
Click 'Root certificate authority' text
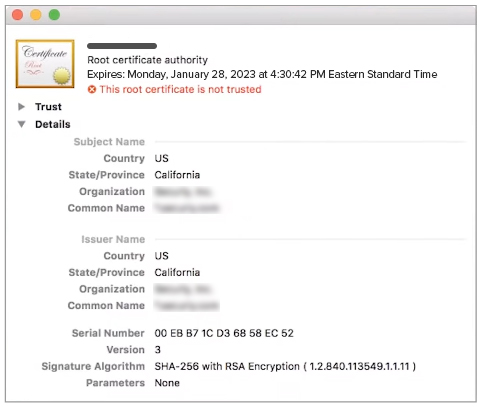[x=147, y=60]
